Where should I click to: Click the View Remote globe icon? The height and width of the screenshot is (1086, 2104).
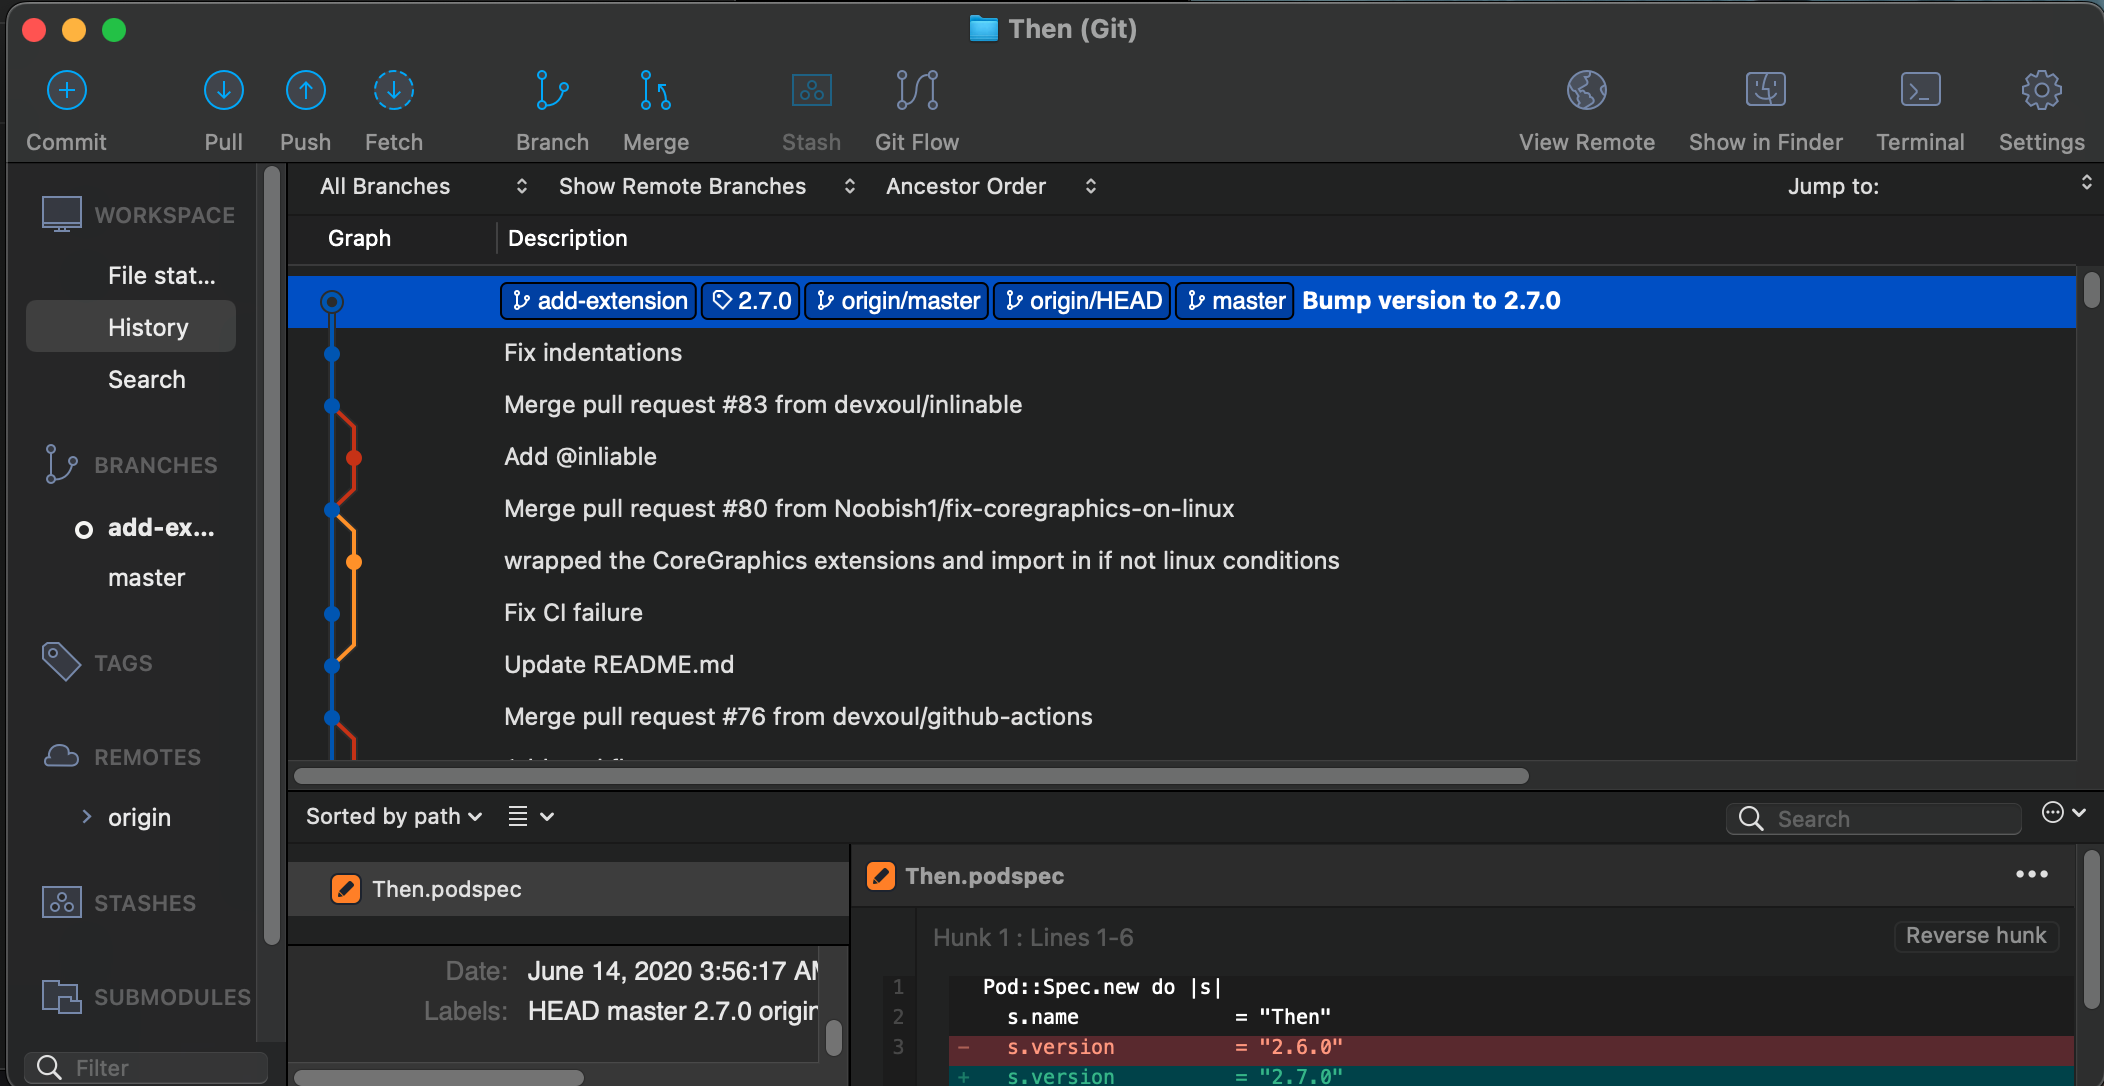[1586, 91]
